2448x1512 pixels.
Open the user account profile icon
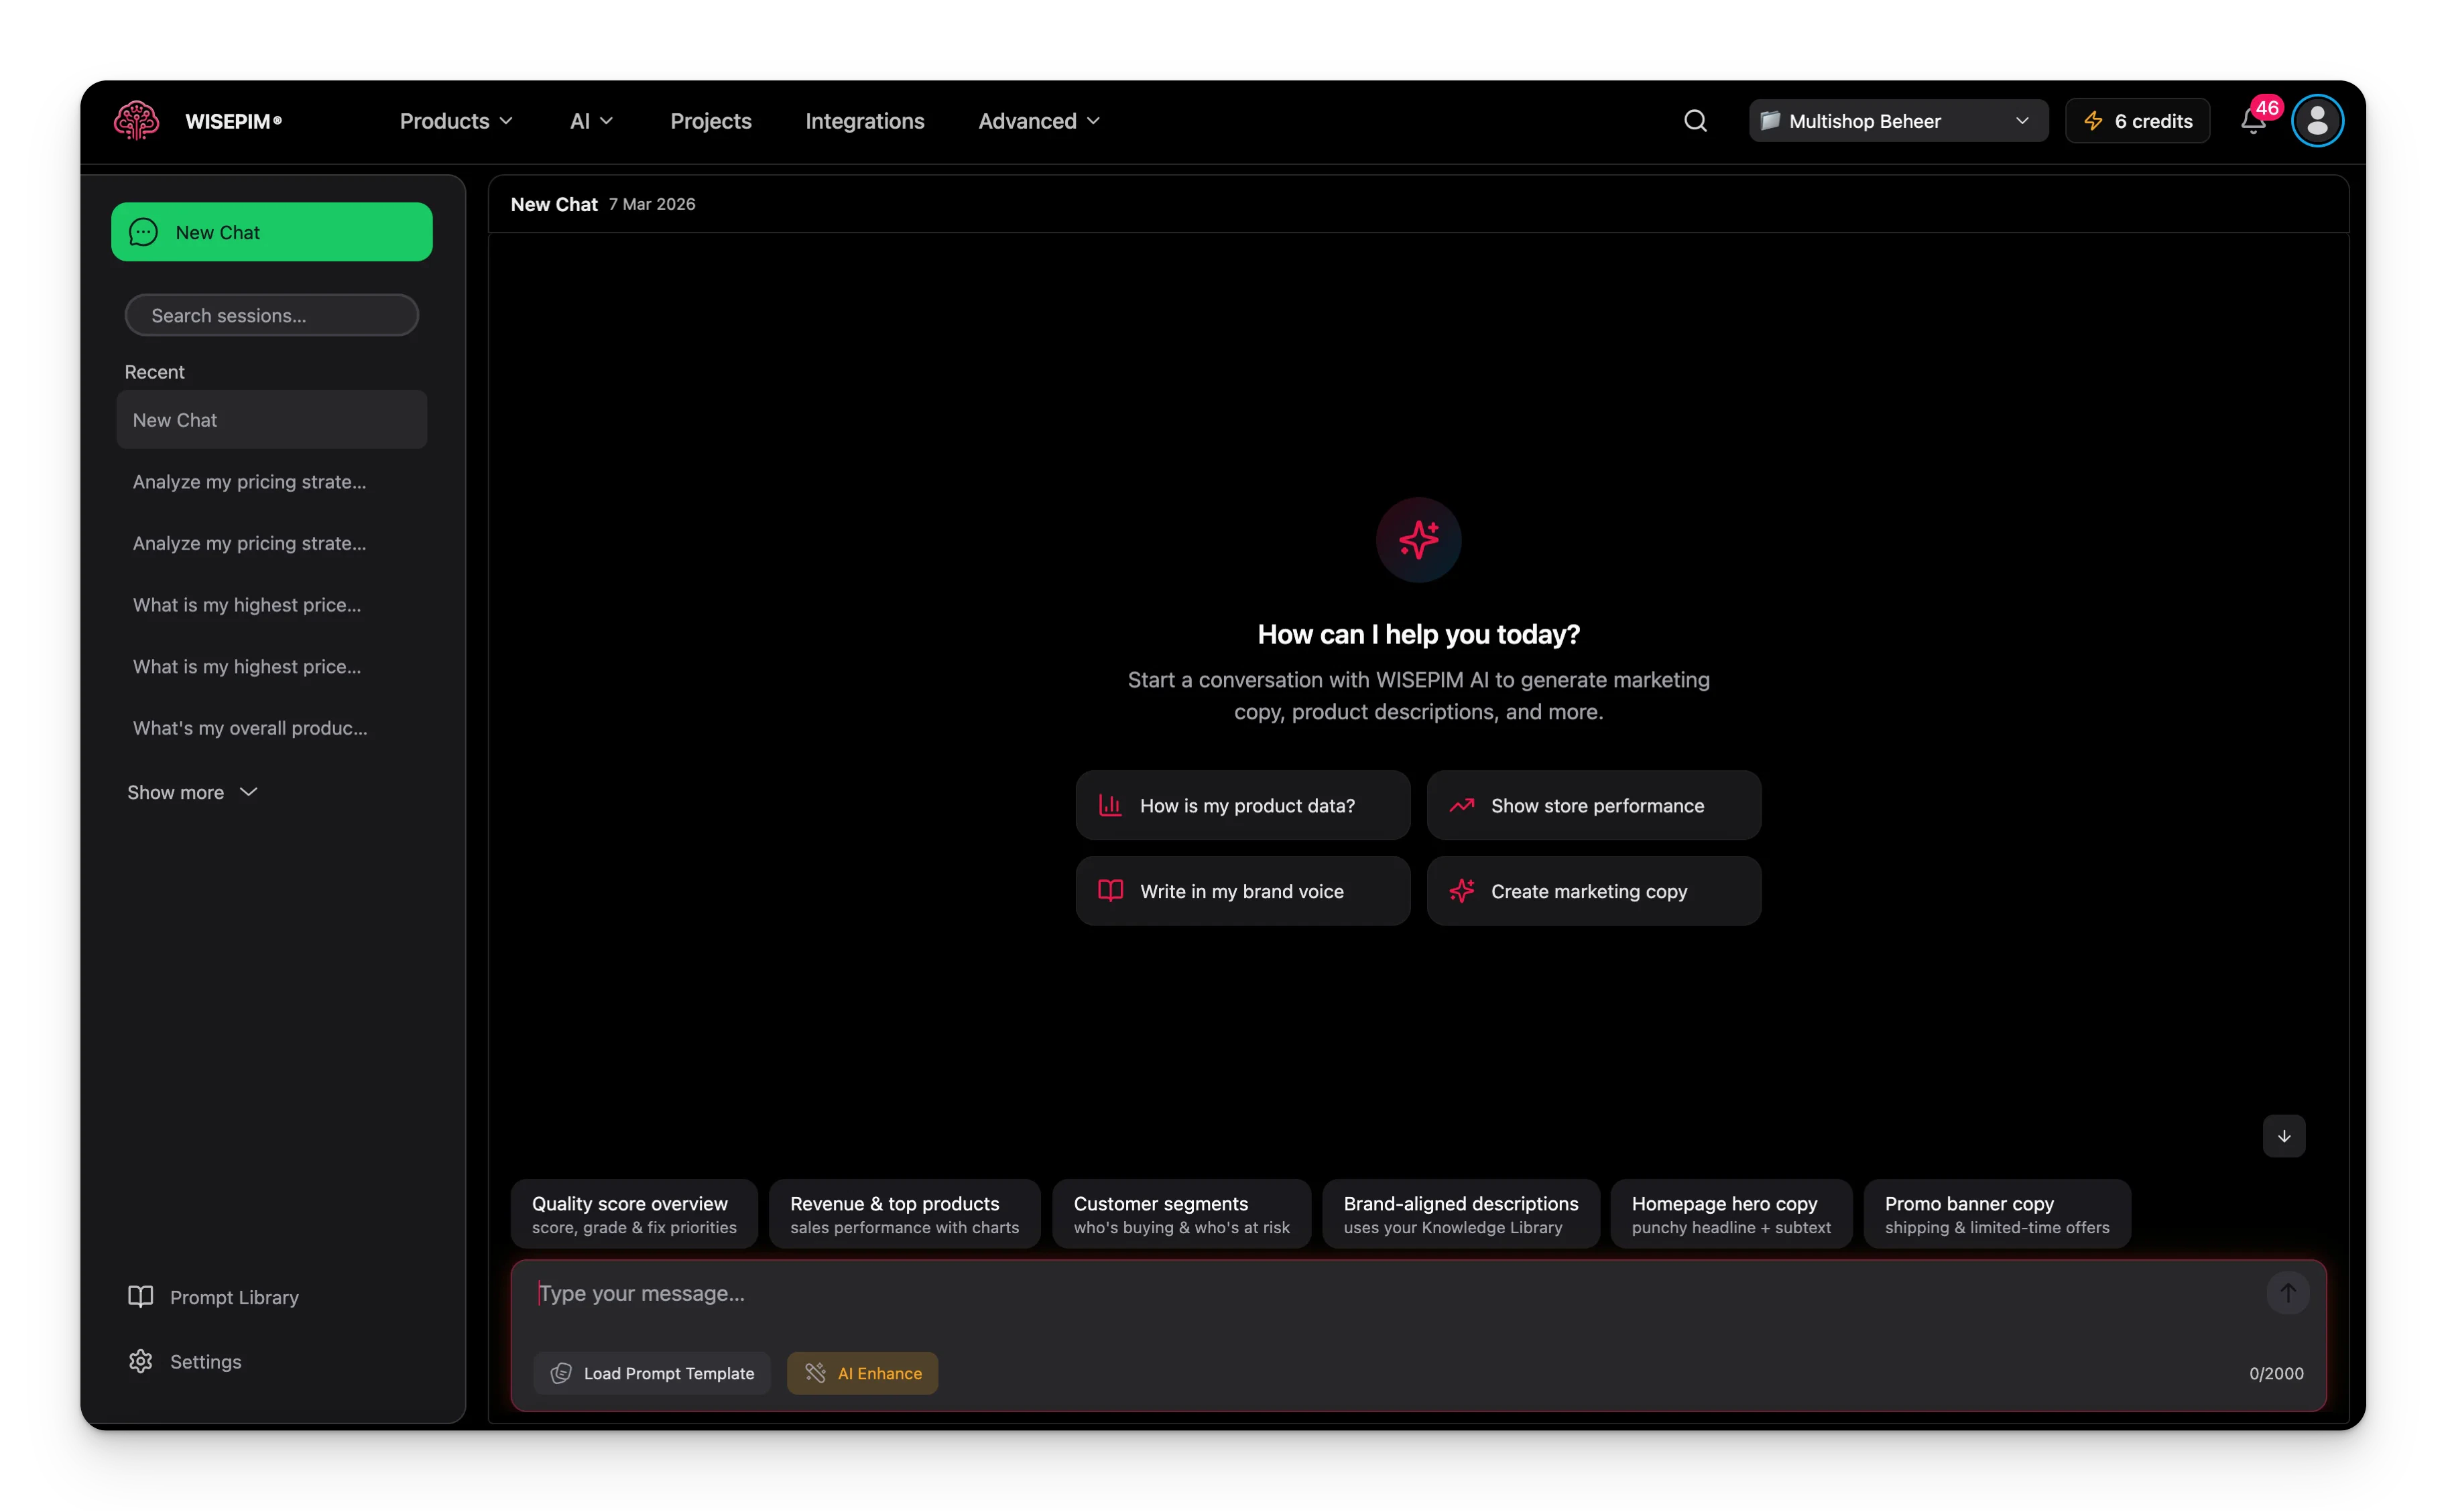[x=2317, y=120]
